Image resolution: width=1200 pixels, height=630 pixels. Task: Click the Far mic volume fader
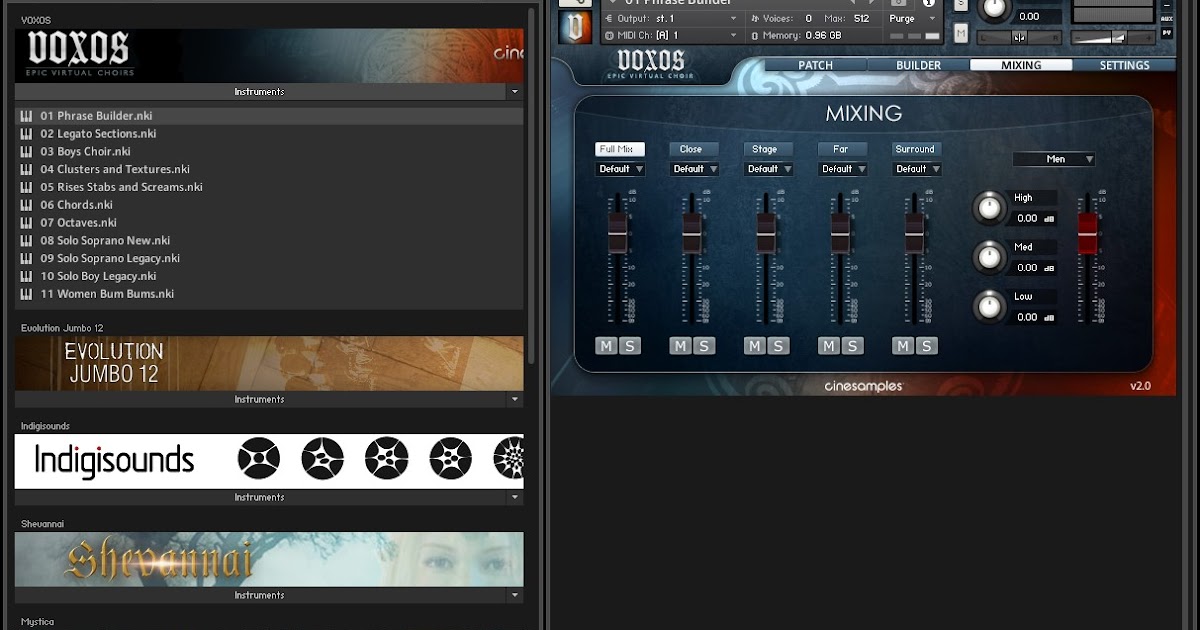coord(840,232)
